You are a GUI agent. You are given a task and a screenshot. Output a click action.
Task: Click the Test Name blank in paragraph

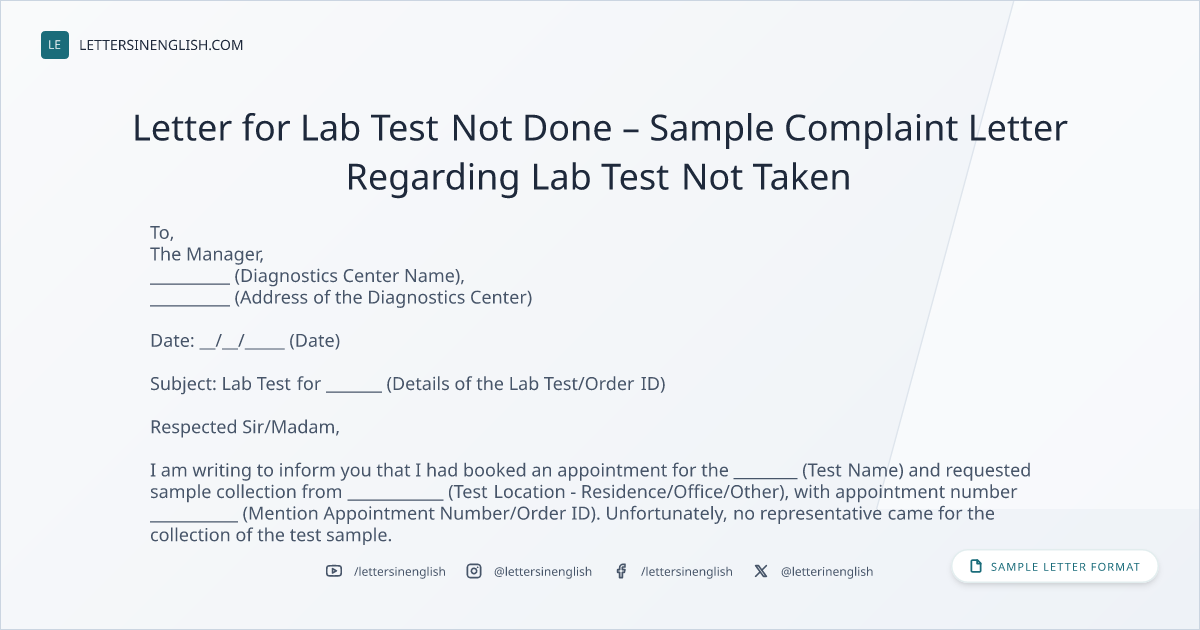pos(765,474)
